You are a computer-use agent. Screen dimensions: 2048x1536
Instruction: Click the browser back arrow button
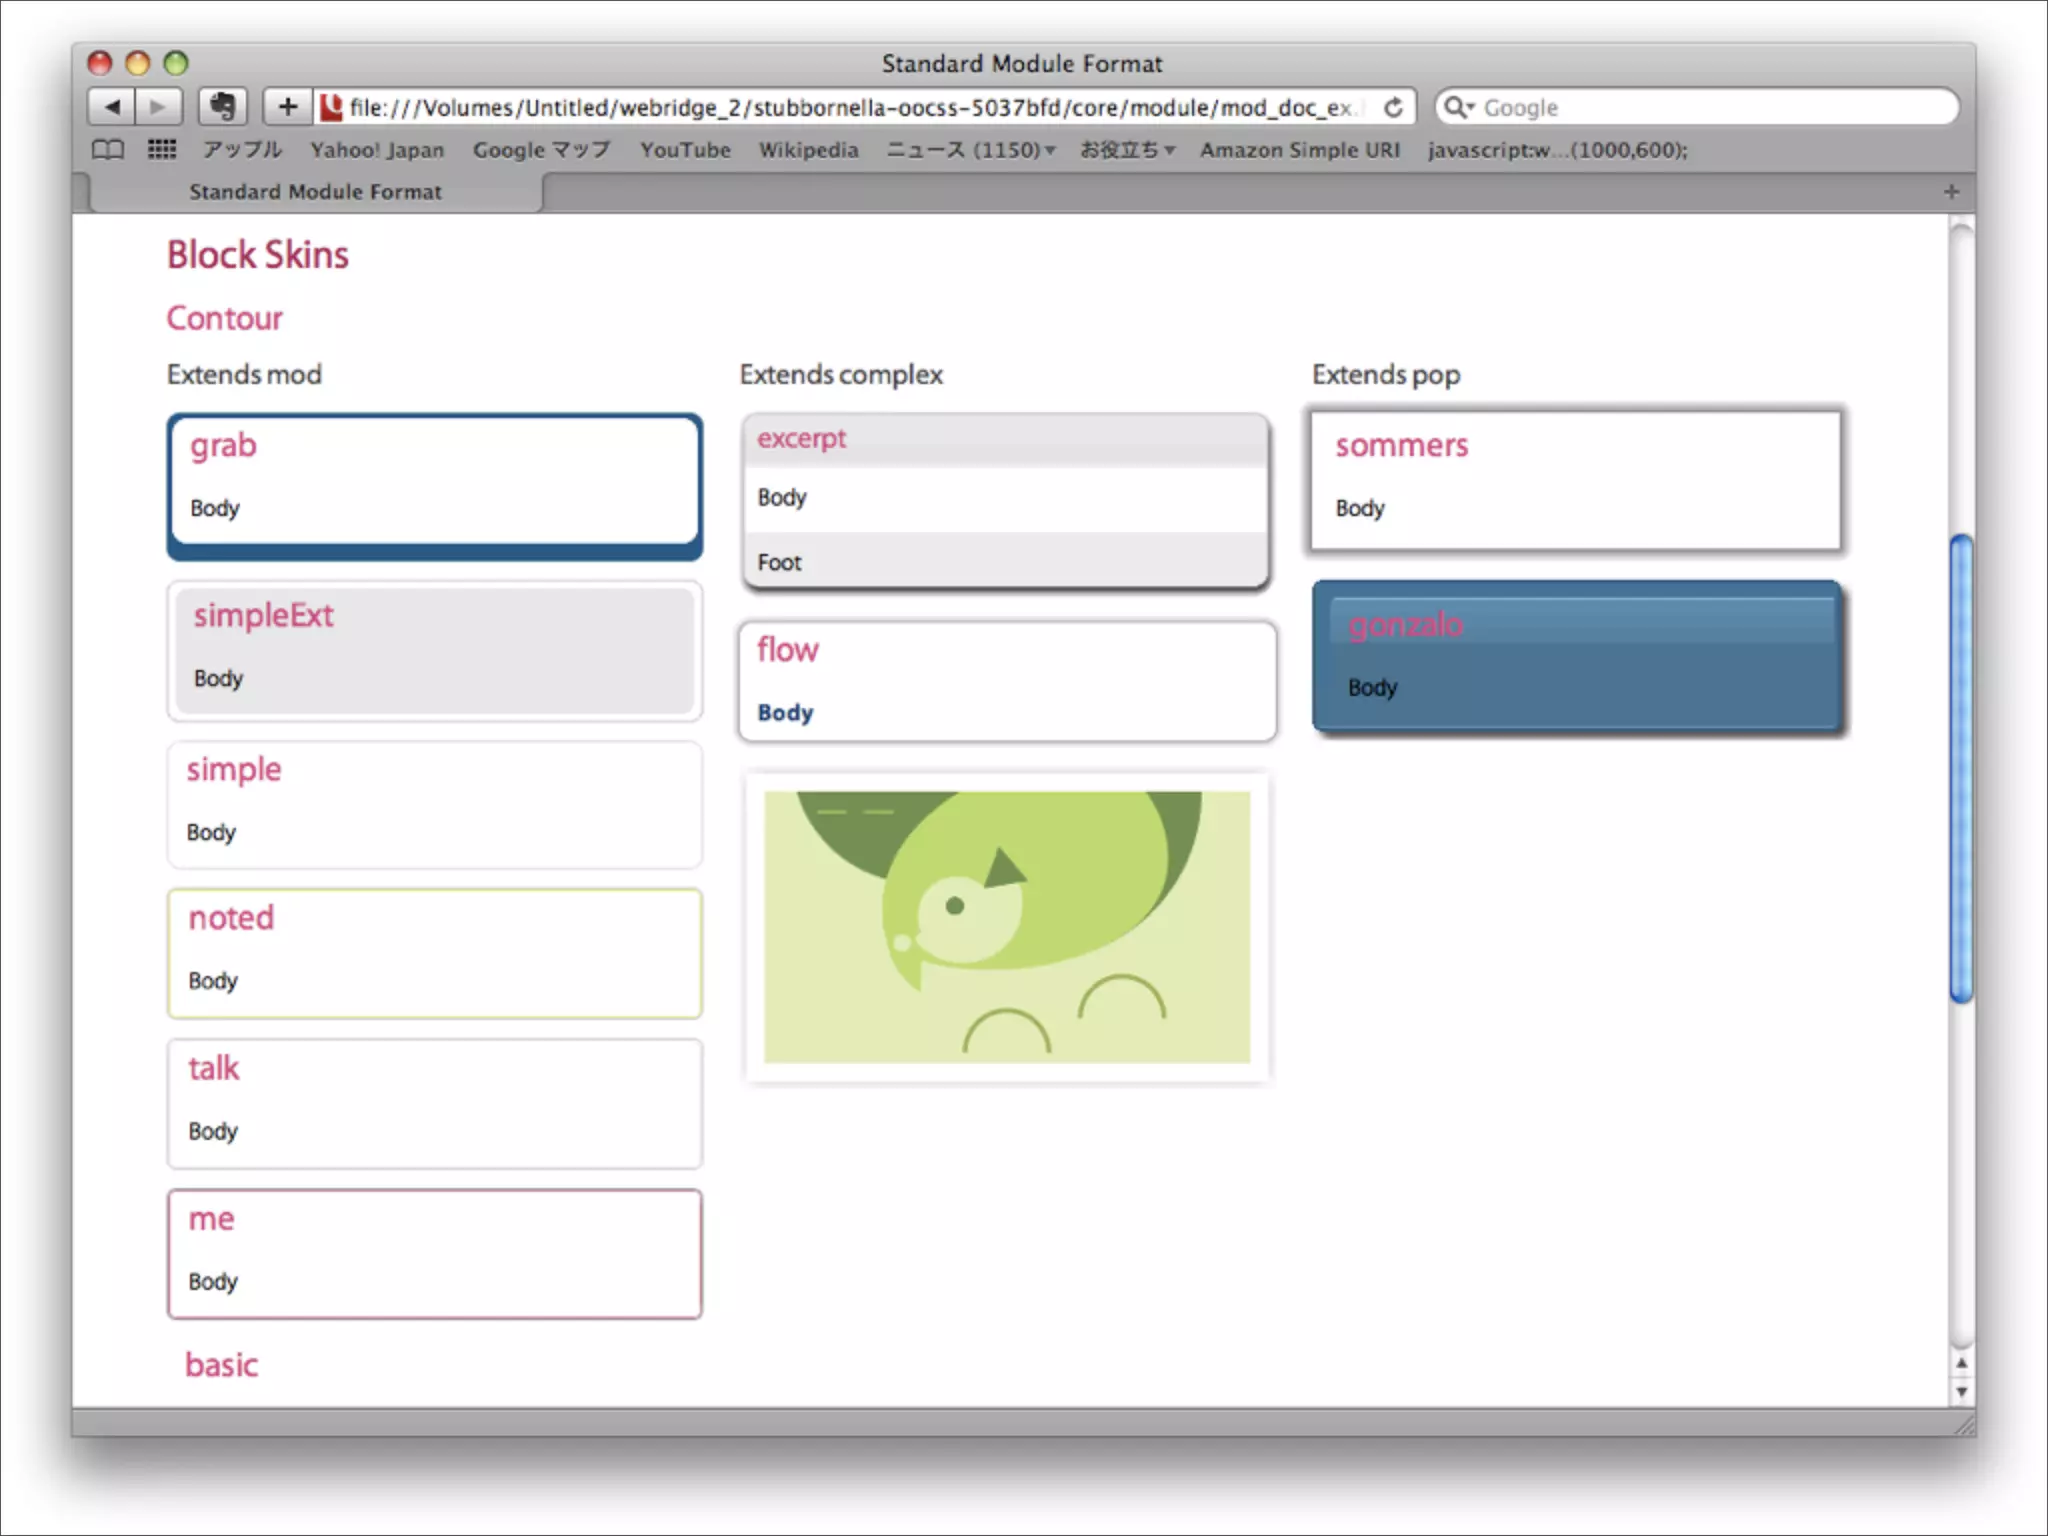(112, 107)
